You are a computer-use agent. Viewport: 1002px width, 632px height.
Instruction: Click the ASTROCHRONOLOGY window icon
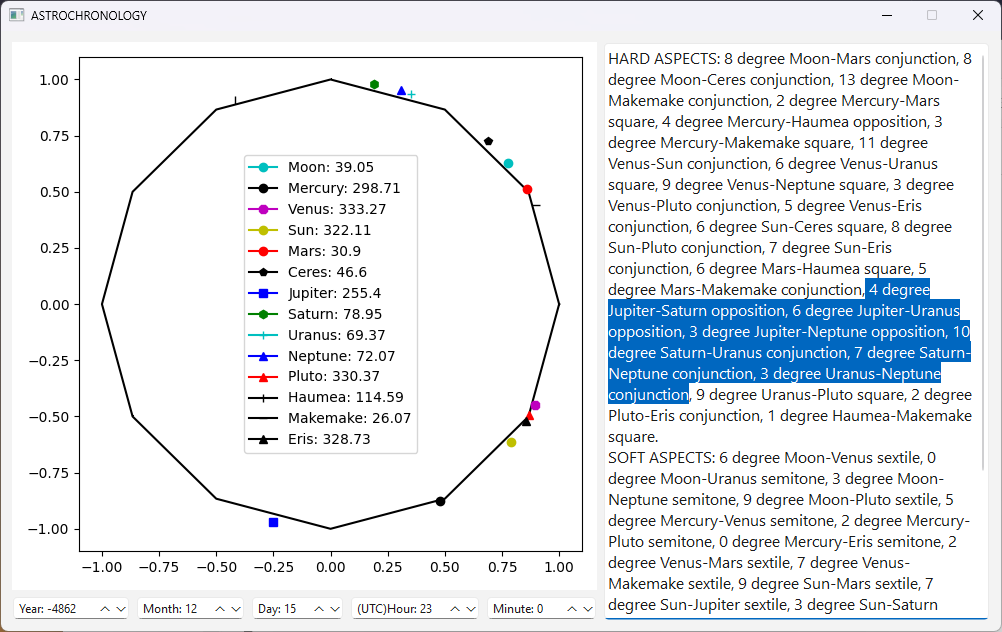point(17,15)
